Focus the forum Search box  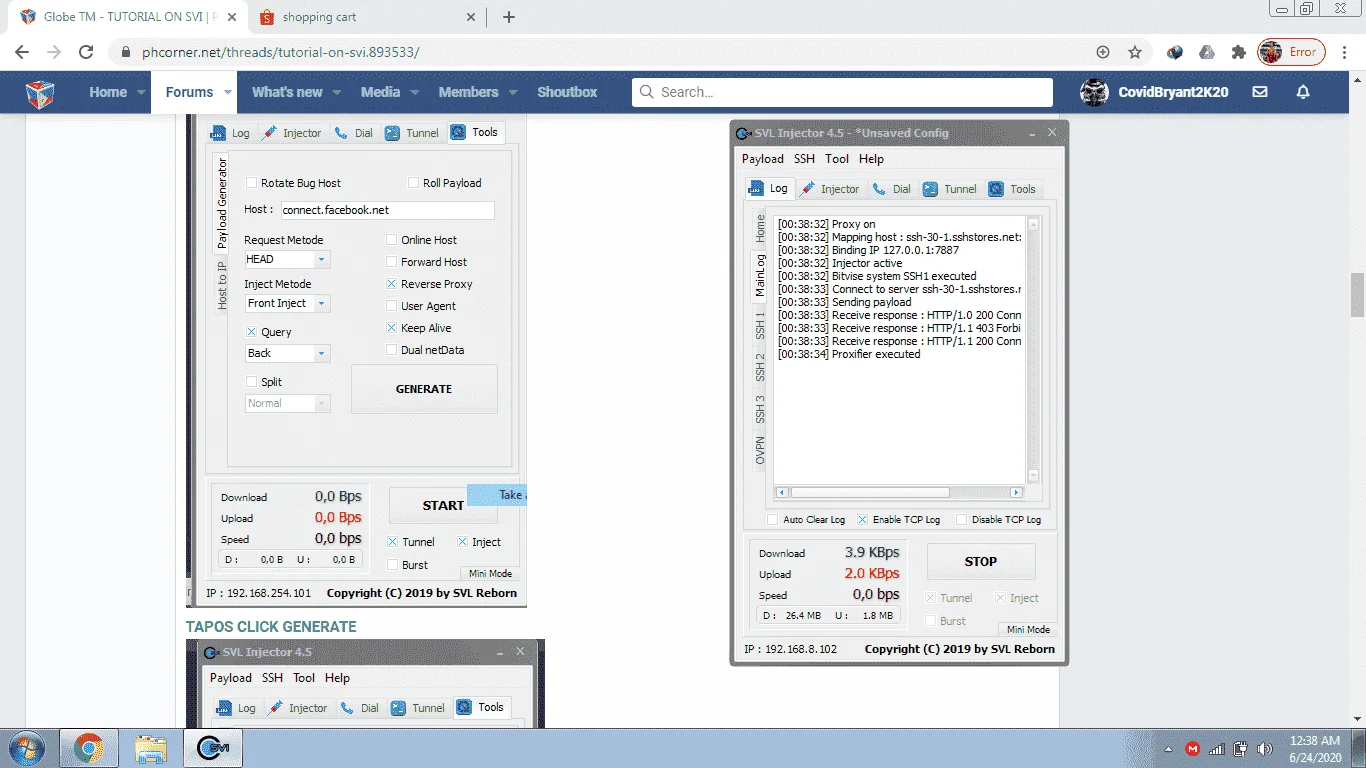(x=842, y=92)
